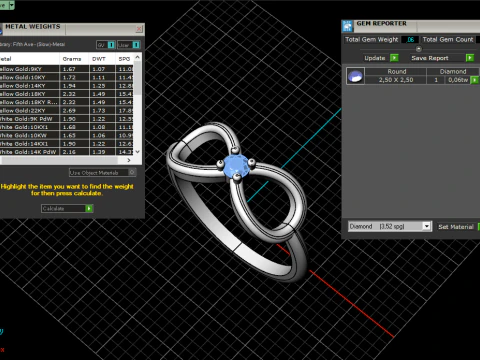Click the gem quantity cell showing 1
Viewport: 480px width, 360px height.
tap(436, 80)
